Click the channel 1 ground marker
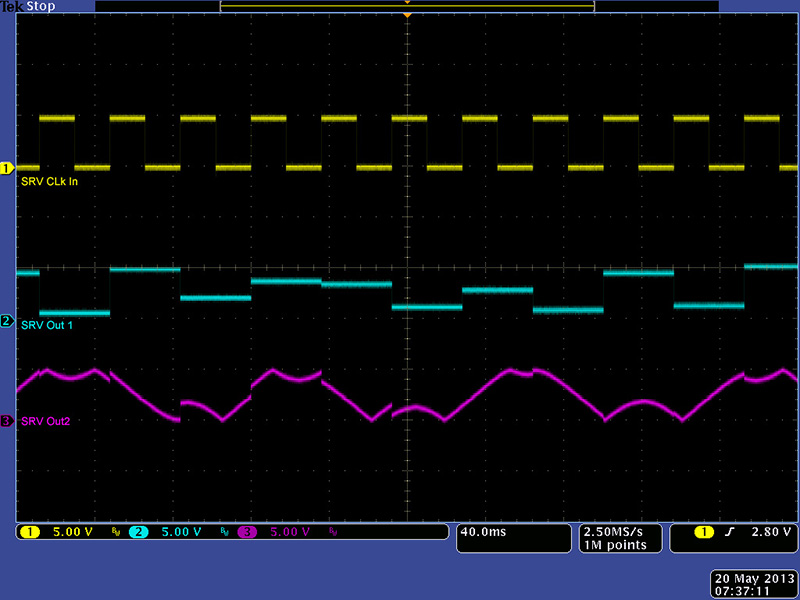The image size is (800, 600). click(7, 167)
